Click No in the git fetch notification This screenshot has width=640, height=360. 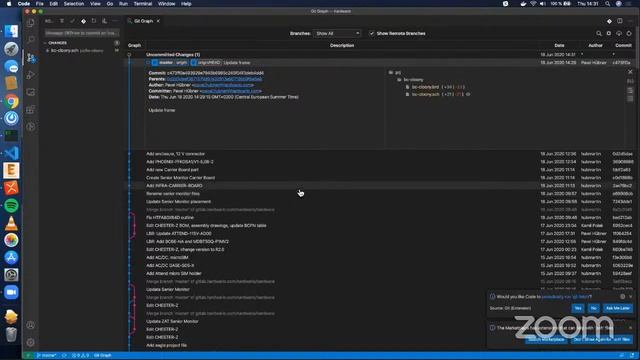coord(593,308)
